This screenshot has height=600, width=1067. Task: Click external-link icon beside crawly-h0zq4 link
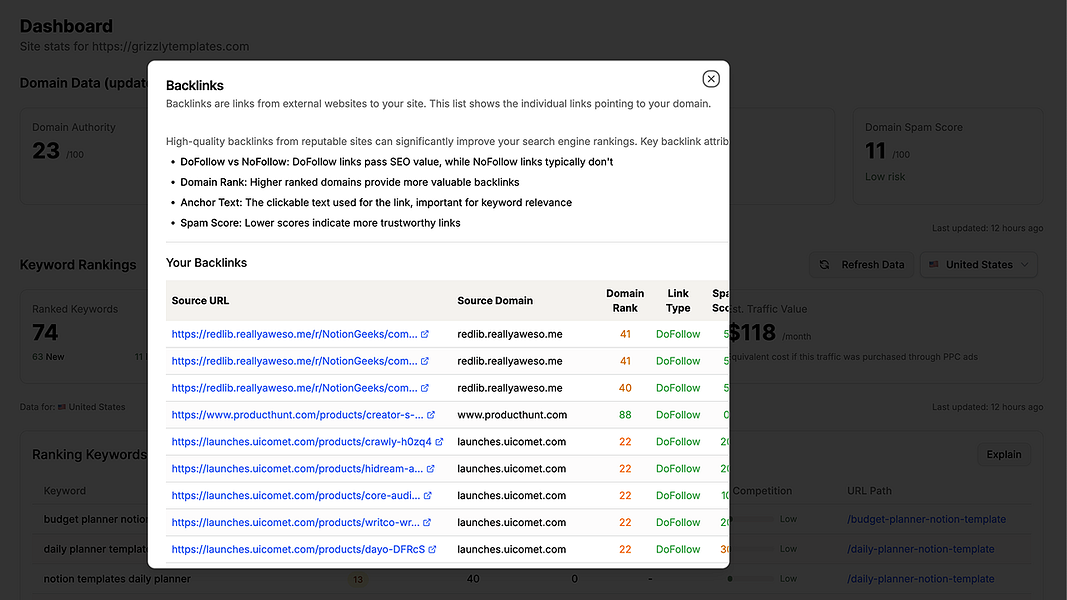(440, 442)
